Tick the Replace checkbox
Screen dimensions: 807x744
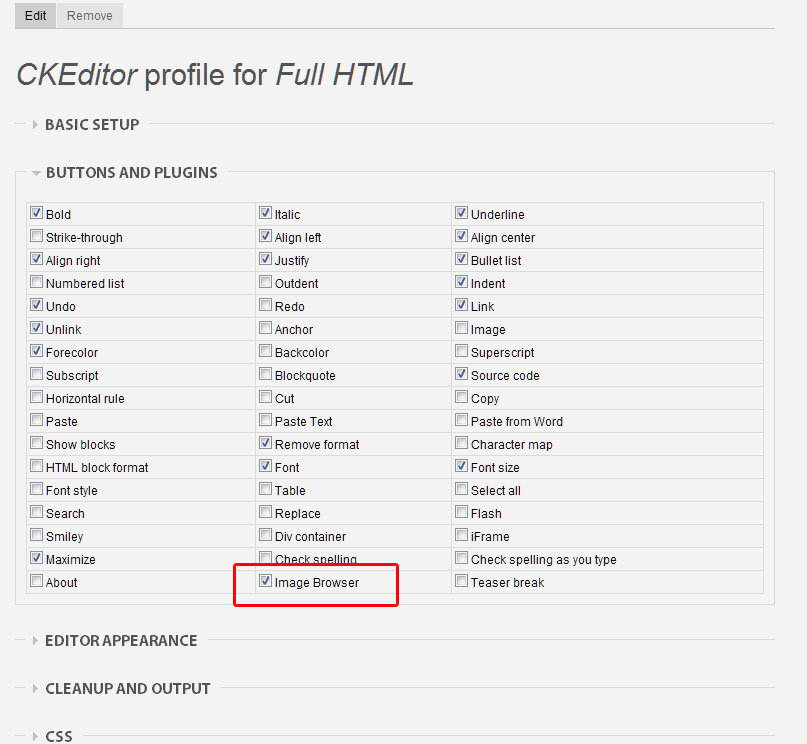(x=266, y=512)
